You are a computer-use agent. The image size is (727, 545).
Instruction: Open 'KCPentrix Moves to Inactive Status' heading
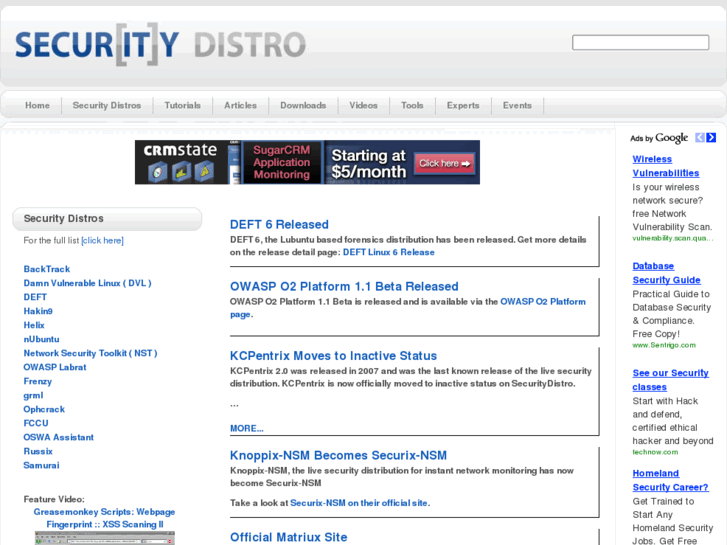333,356
